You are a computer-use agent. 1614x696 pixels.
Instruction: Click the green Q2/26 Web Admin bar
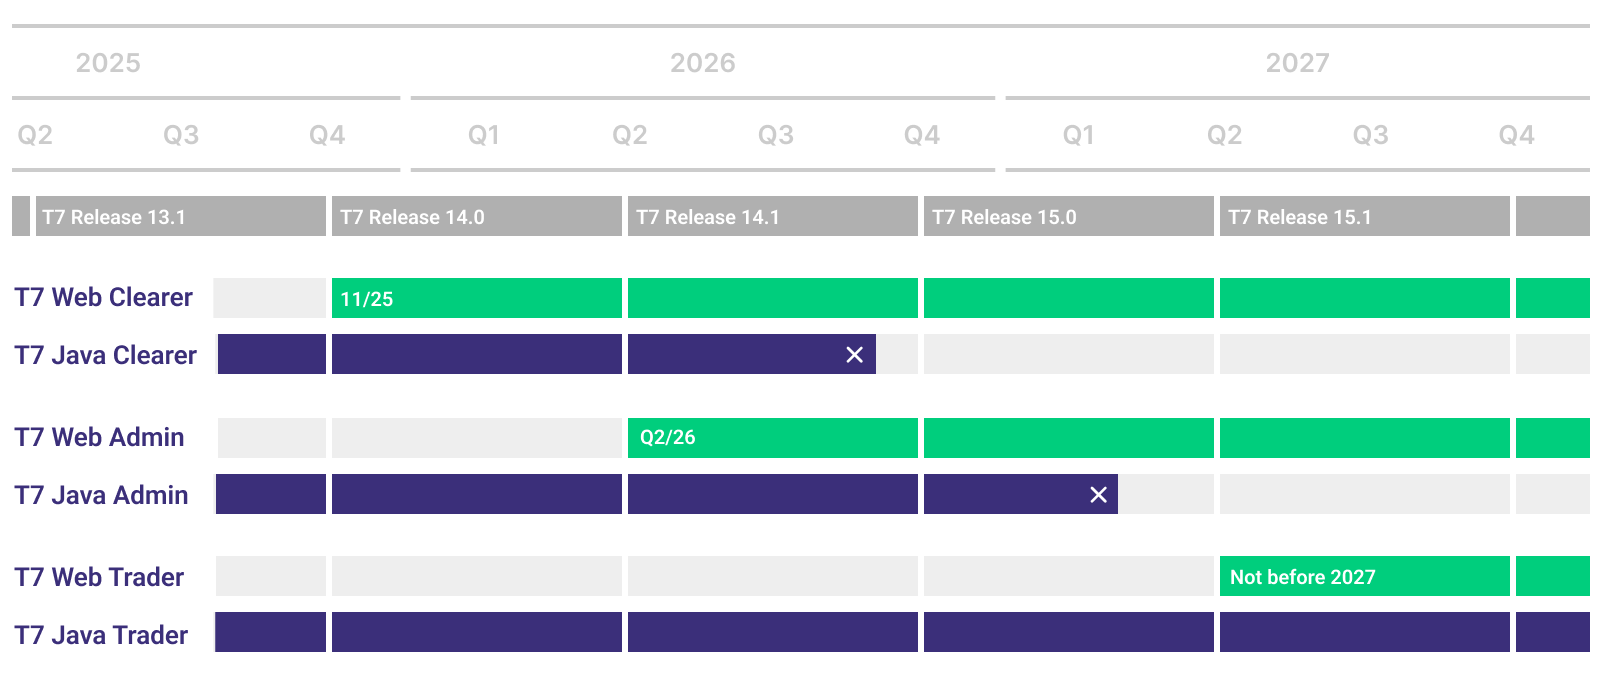[772, 438]
